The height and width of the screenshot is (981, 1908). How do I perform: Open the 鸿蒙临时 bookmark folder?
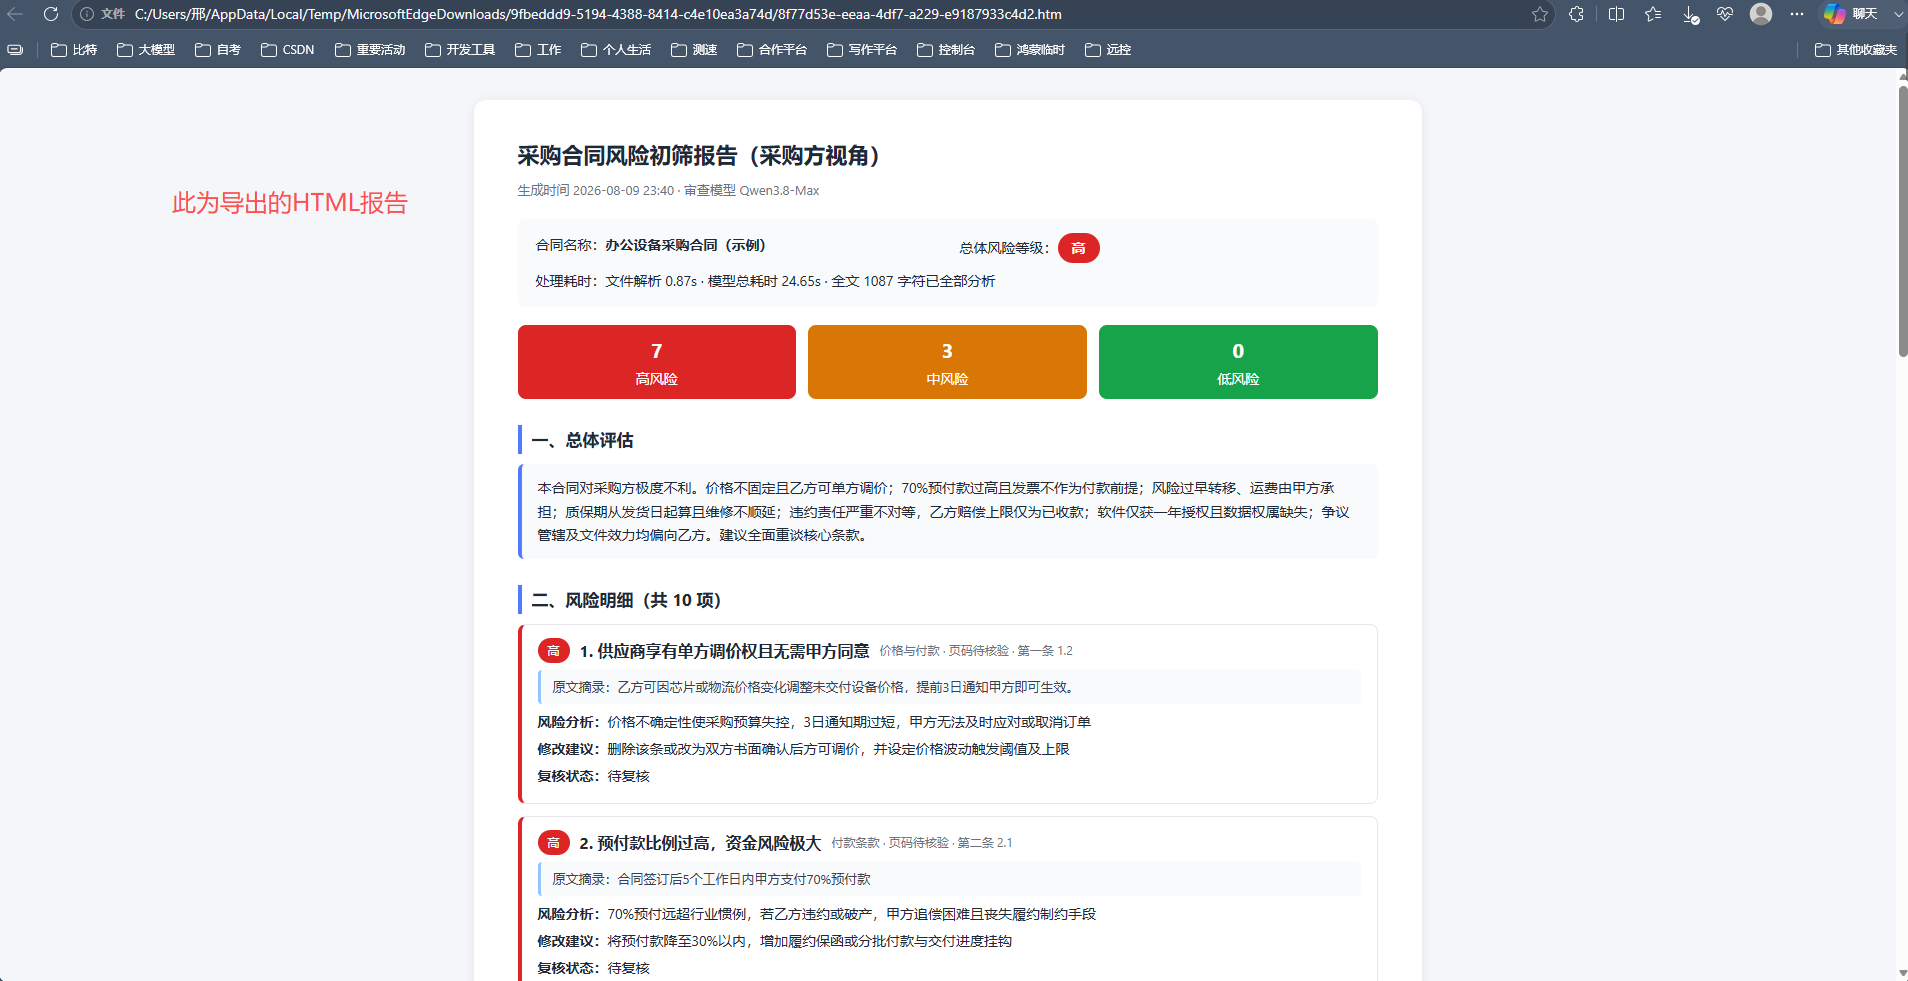[x=1030, y=49]
